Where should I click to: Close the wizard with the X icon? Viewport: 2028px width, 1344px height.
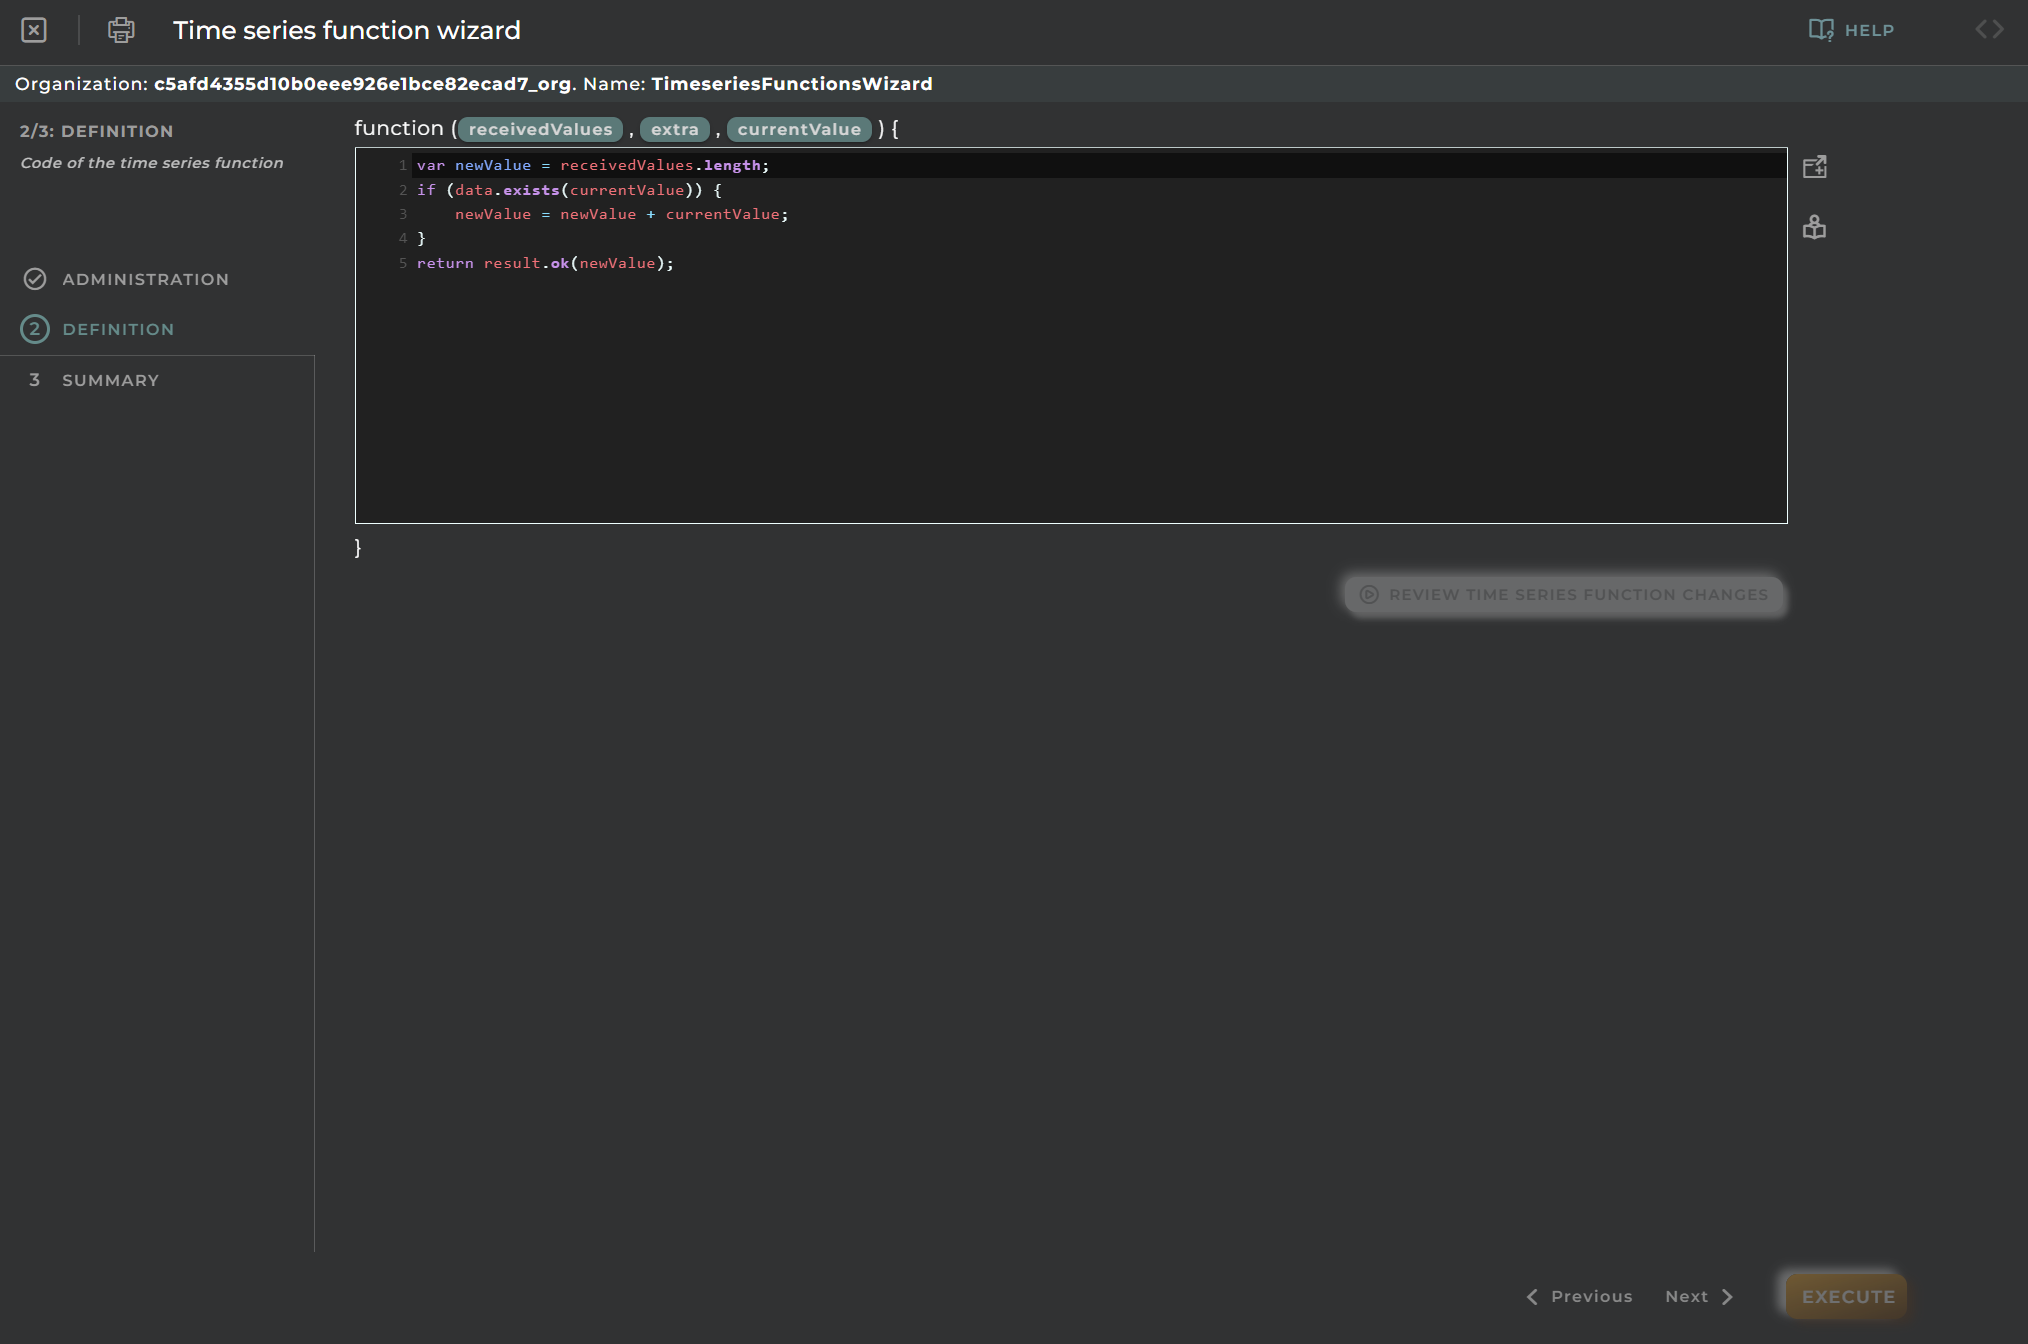point(34,30)
